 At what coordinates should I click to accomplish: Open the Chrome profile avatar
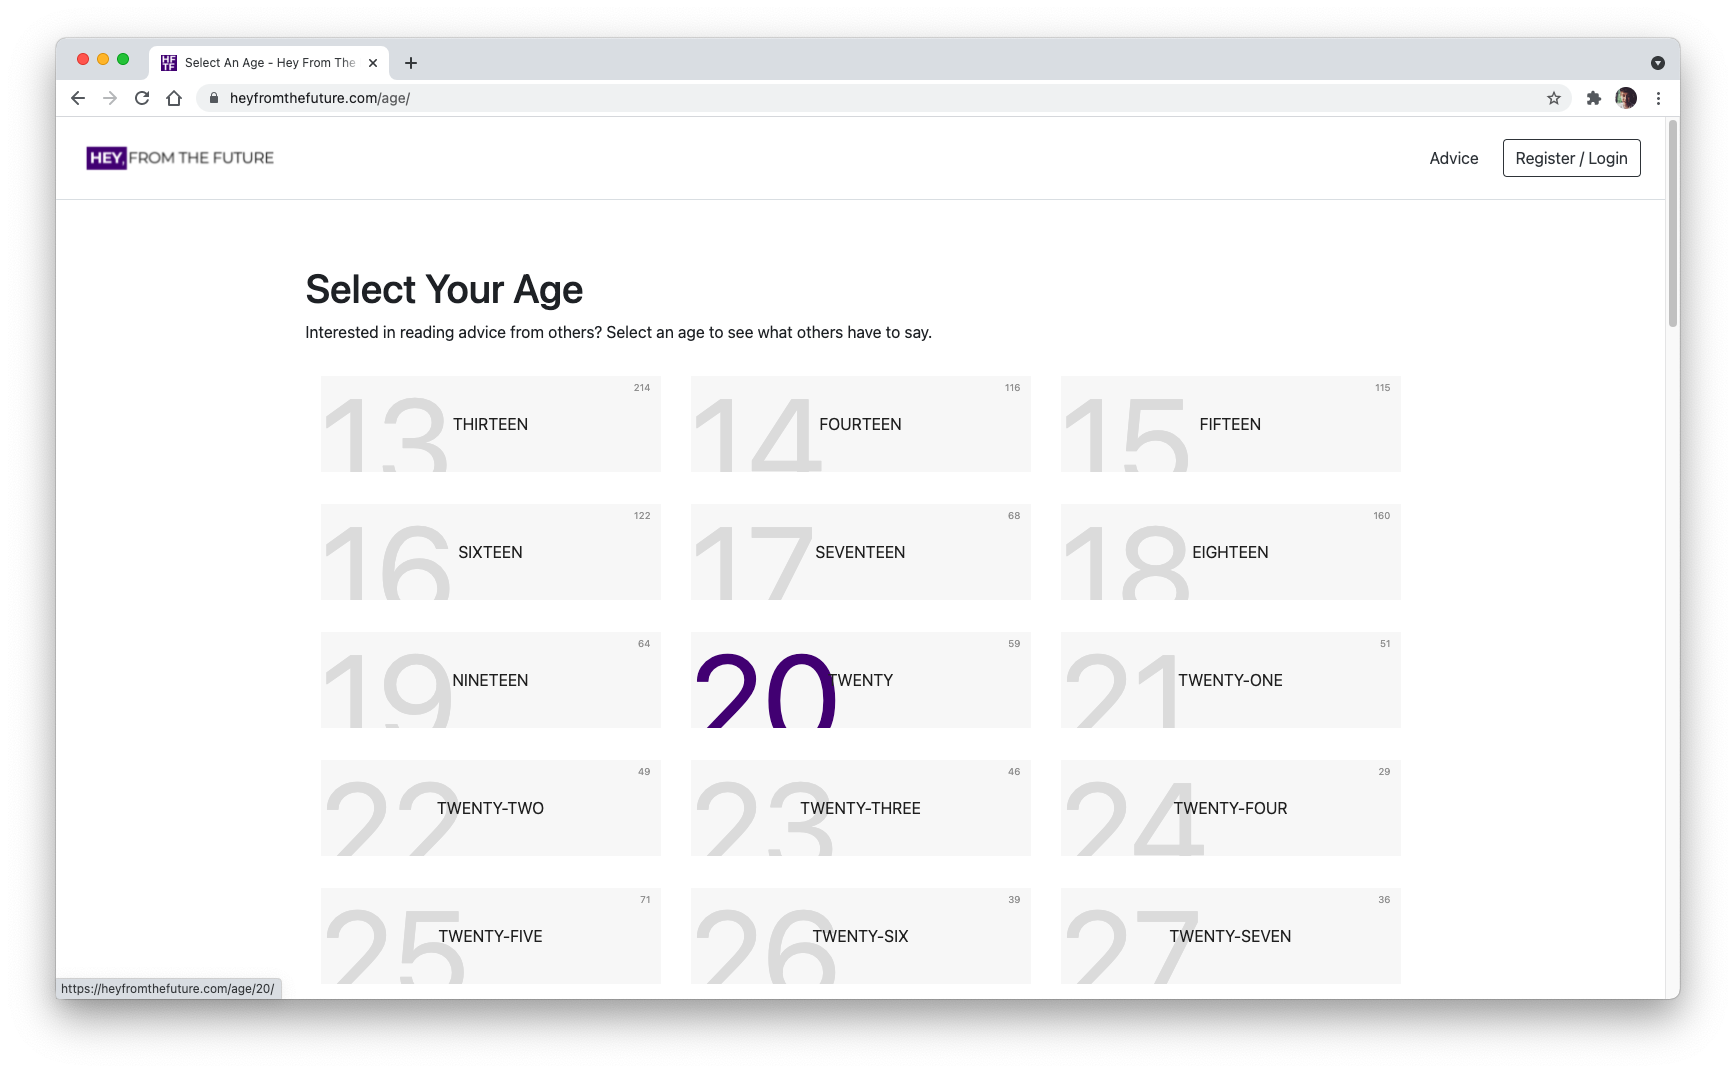(1626, 98)
